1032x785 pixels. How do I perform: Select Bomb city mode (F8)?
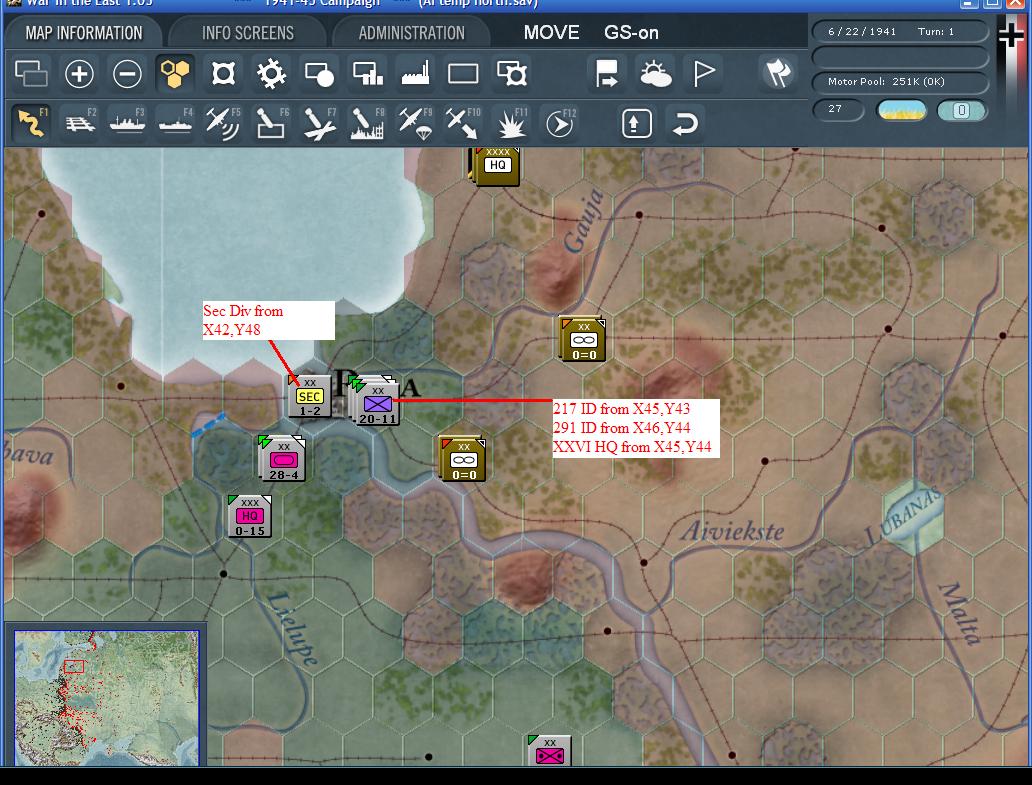[367, 123]
